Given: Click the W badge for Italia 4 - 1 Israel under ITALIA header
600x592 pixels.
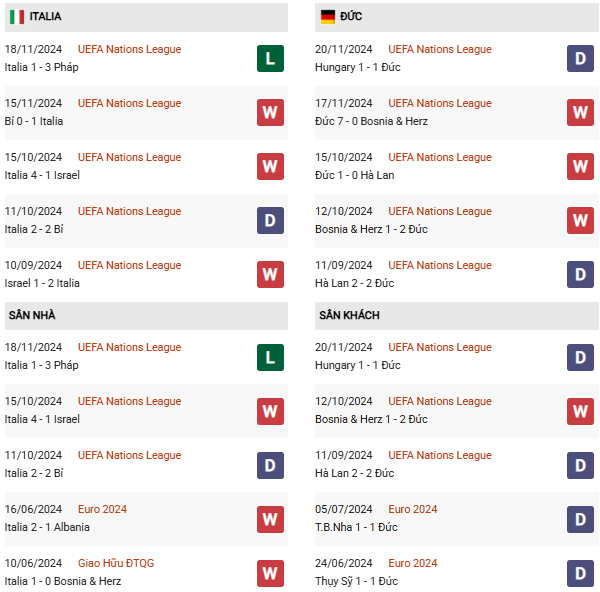Looking at the screenshot, I should [x=270, y=166].
